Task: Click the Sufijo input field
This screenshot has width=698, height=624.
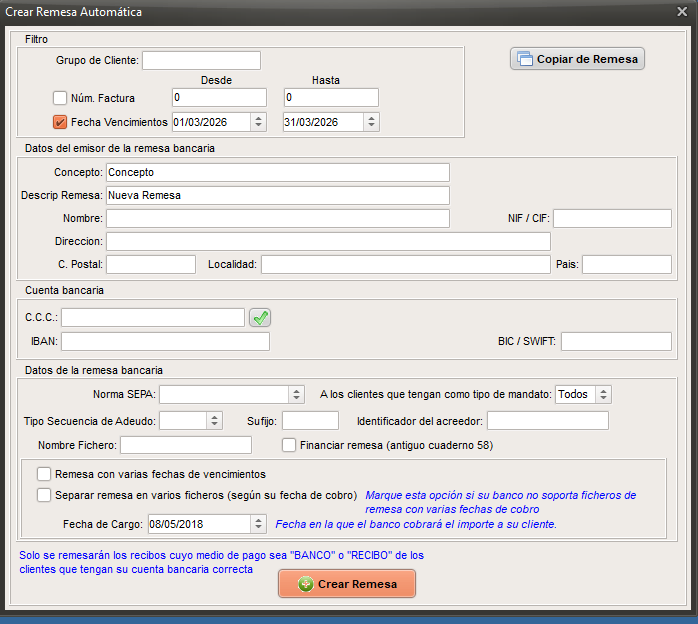Action: click(x=310, y=421)
